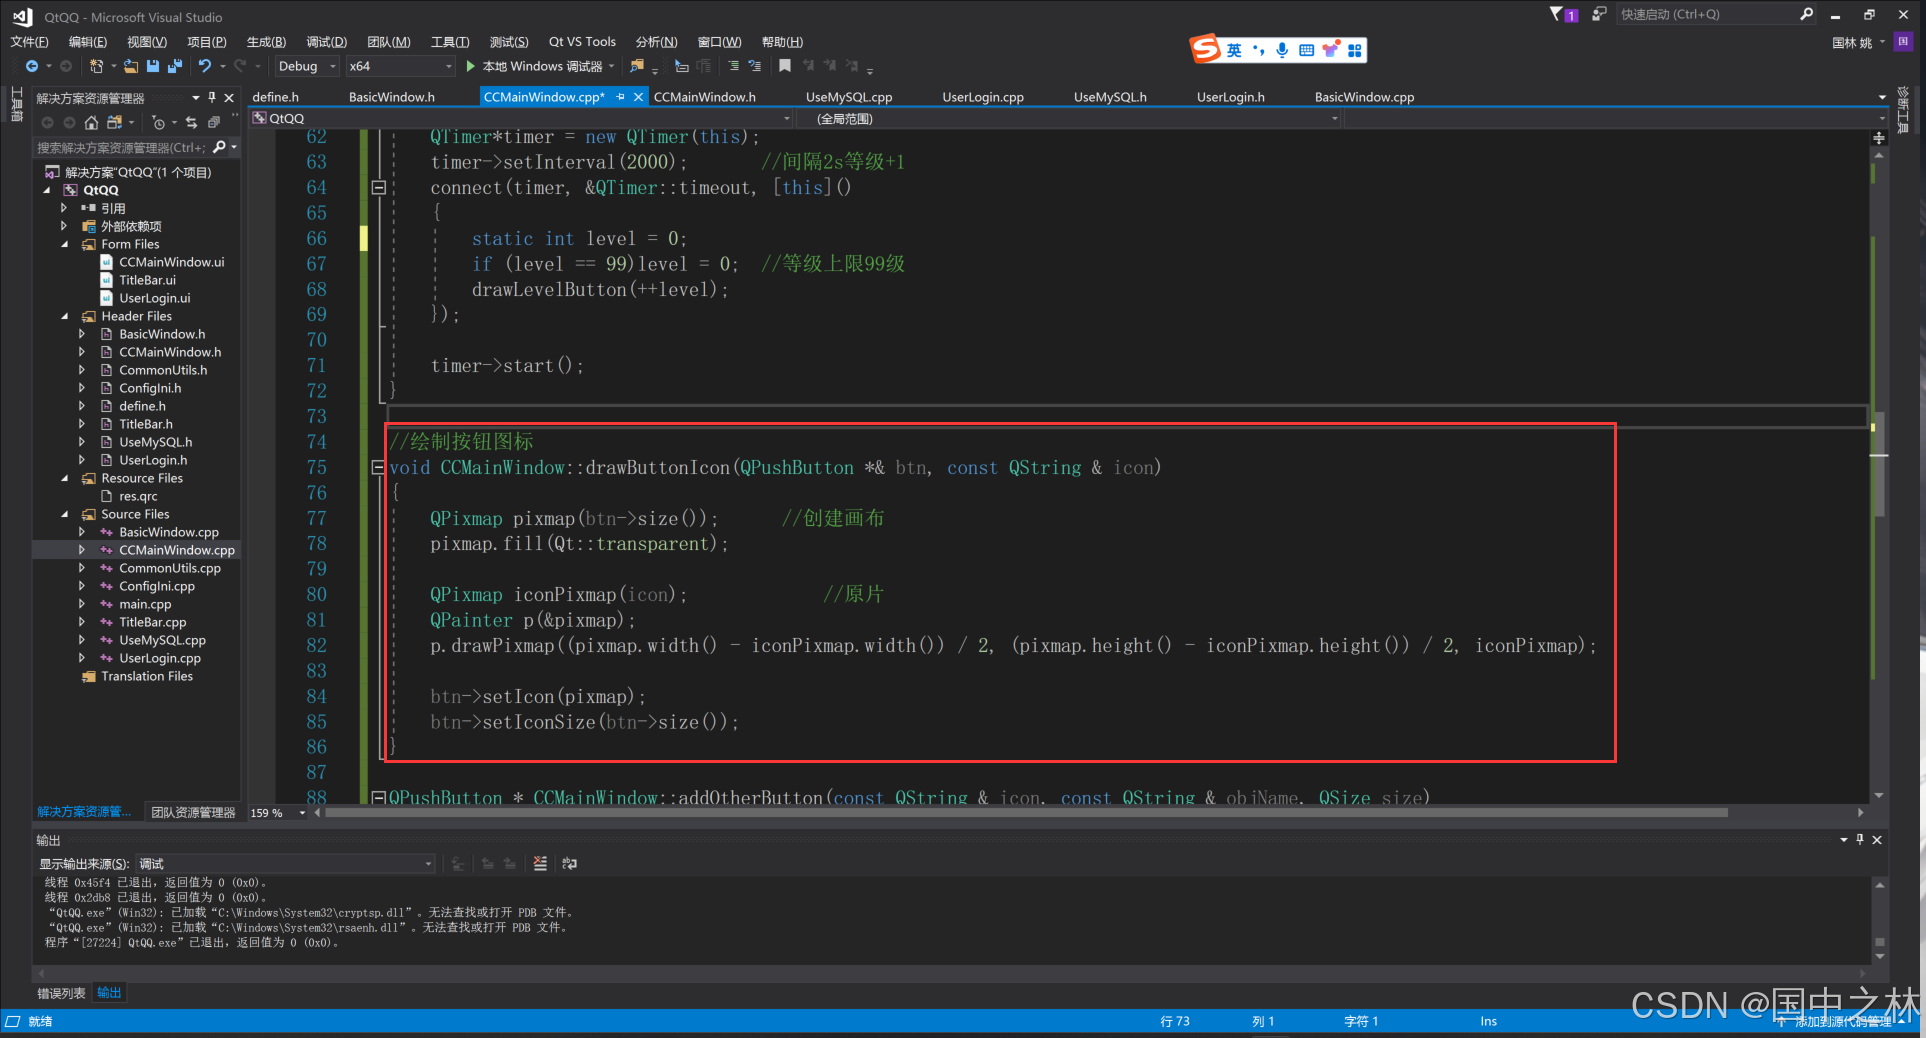Switch to the UserLogin.cpp tab
Screen dimensions: 1926x1038
coord(982,97)
